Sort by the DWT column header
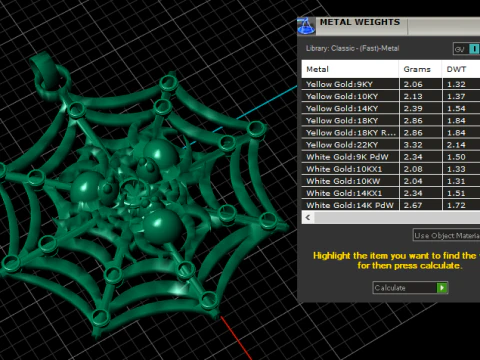This screenshot has width=480, height=360. coord(461,69)
